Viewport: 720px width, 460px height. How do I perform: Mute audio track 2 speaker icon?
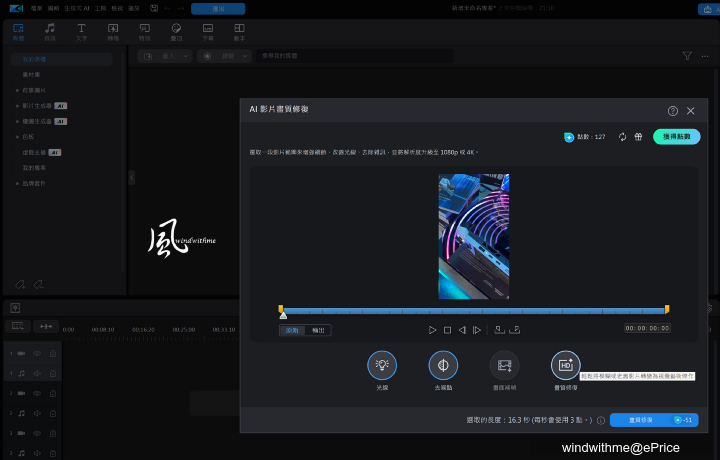point(37,413)
